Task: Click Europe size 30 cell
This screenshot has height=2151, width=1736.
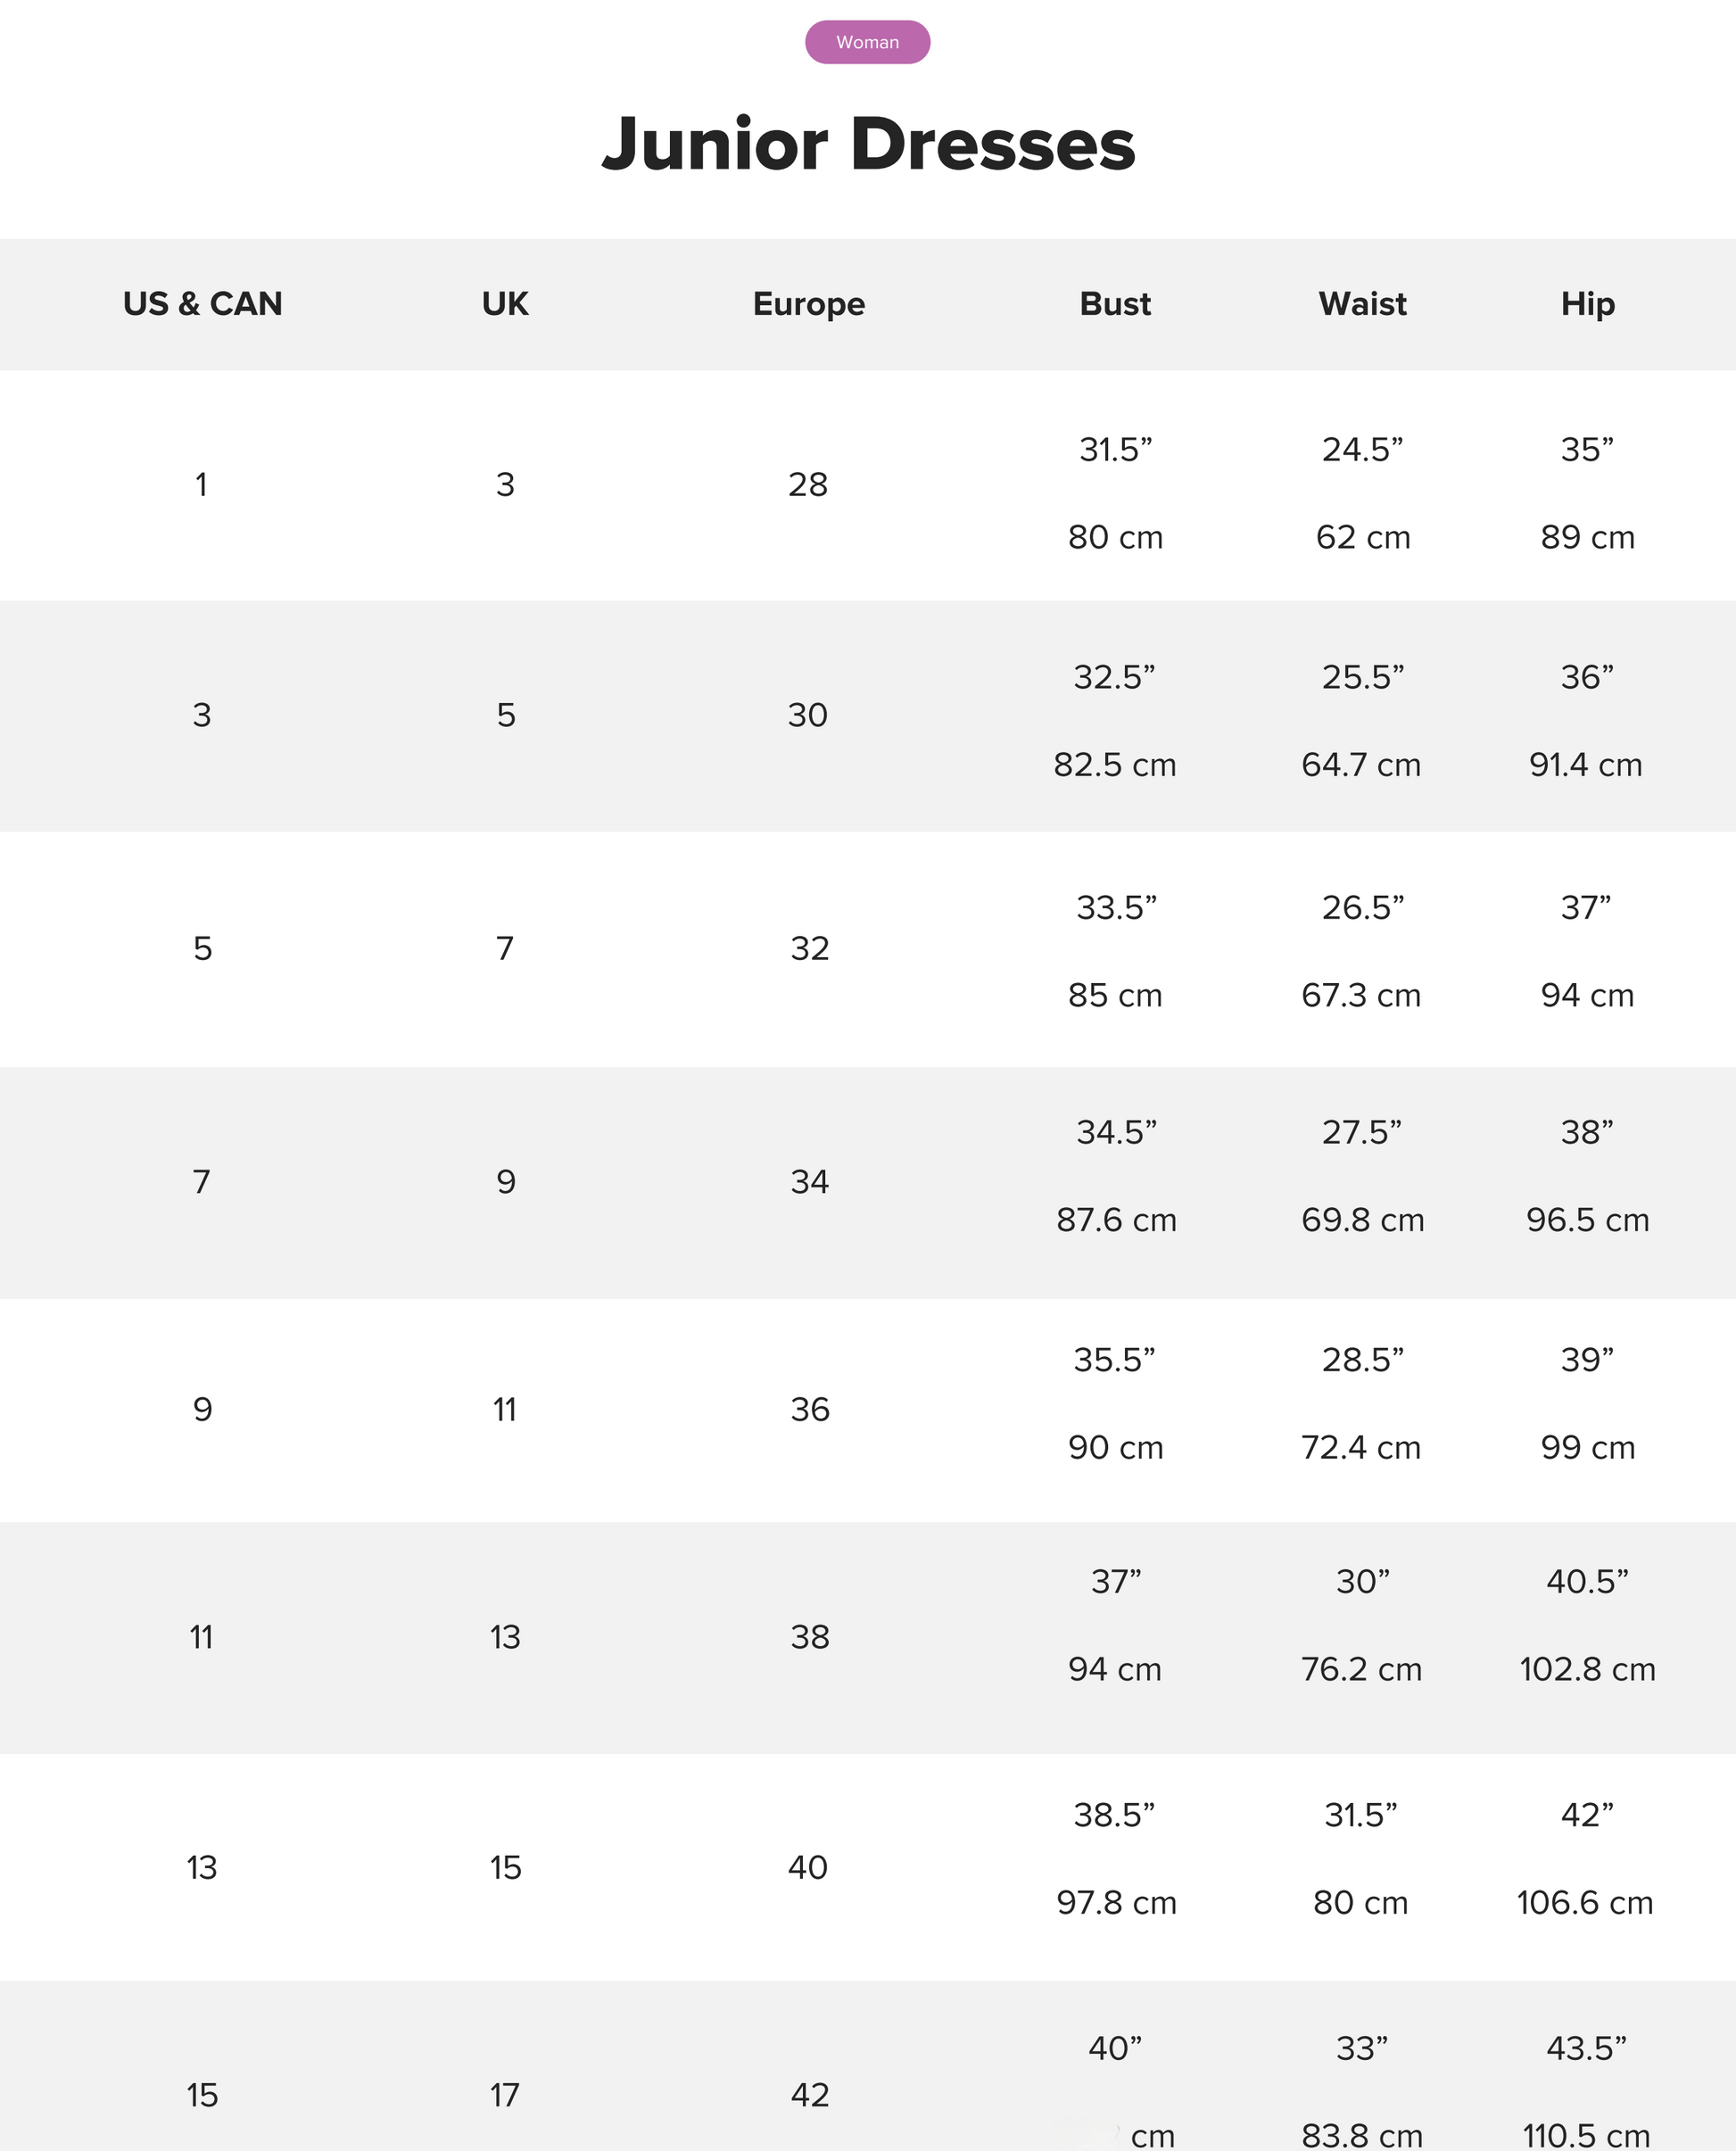Action: [808, 715]
